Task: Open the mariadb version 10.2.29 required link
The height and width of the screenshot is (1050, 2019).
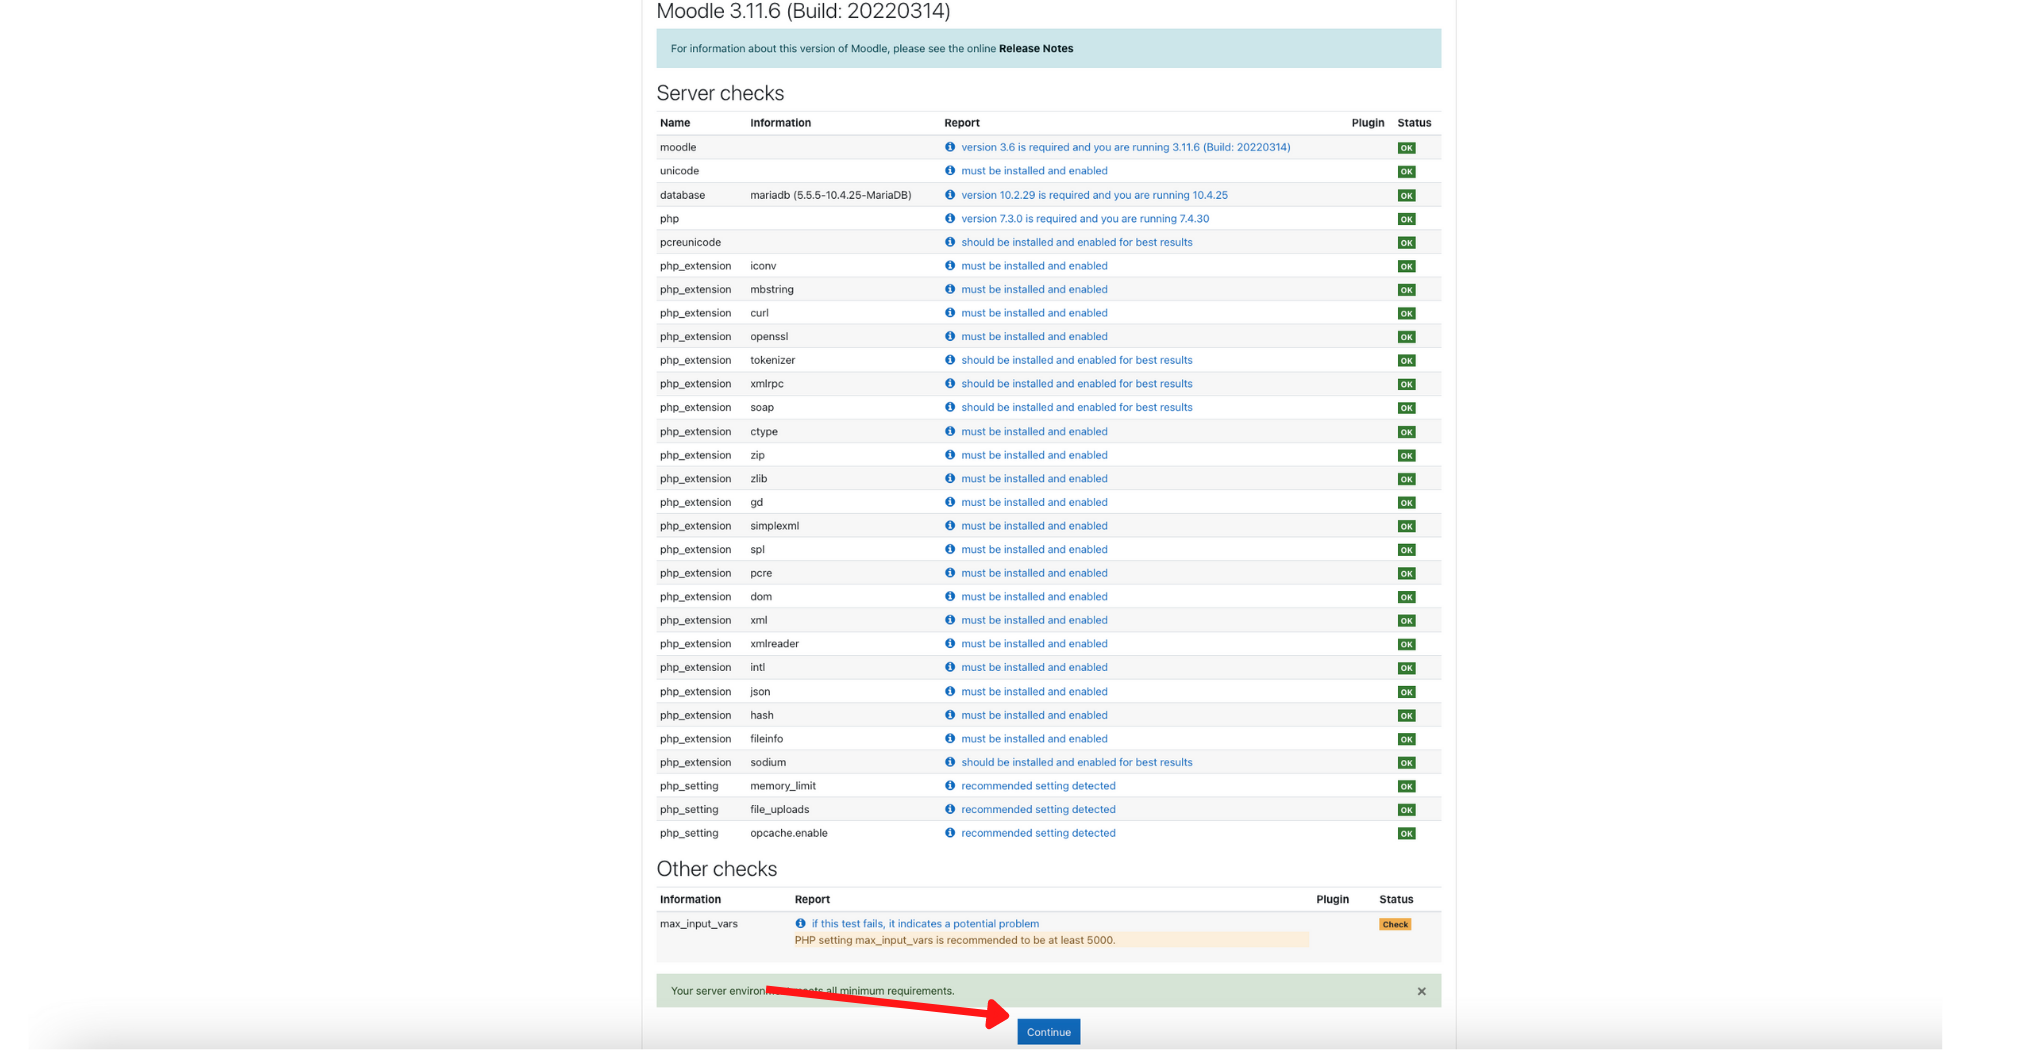Action: click(1094, 195)
